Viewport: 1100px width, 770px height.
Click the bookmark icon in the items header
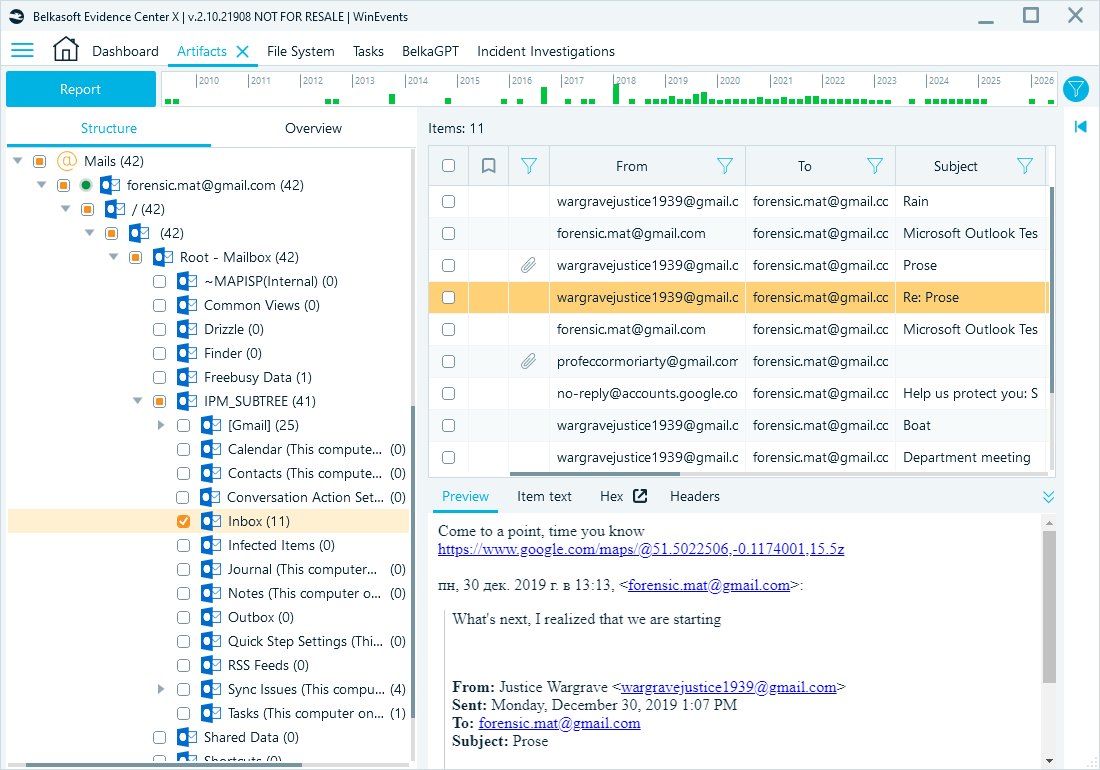point(488,165)
